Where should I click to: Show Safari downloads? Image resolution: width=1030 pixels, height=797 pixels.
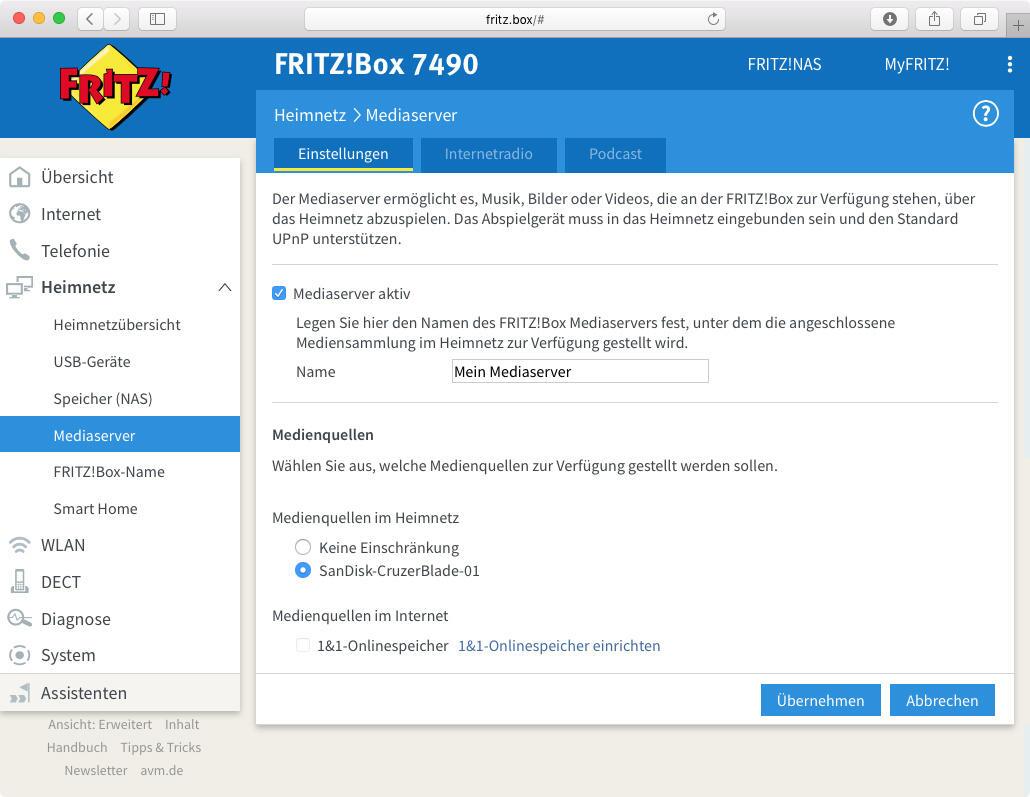pos(889,19)
